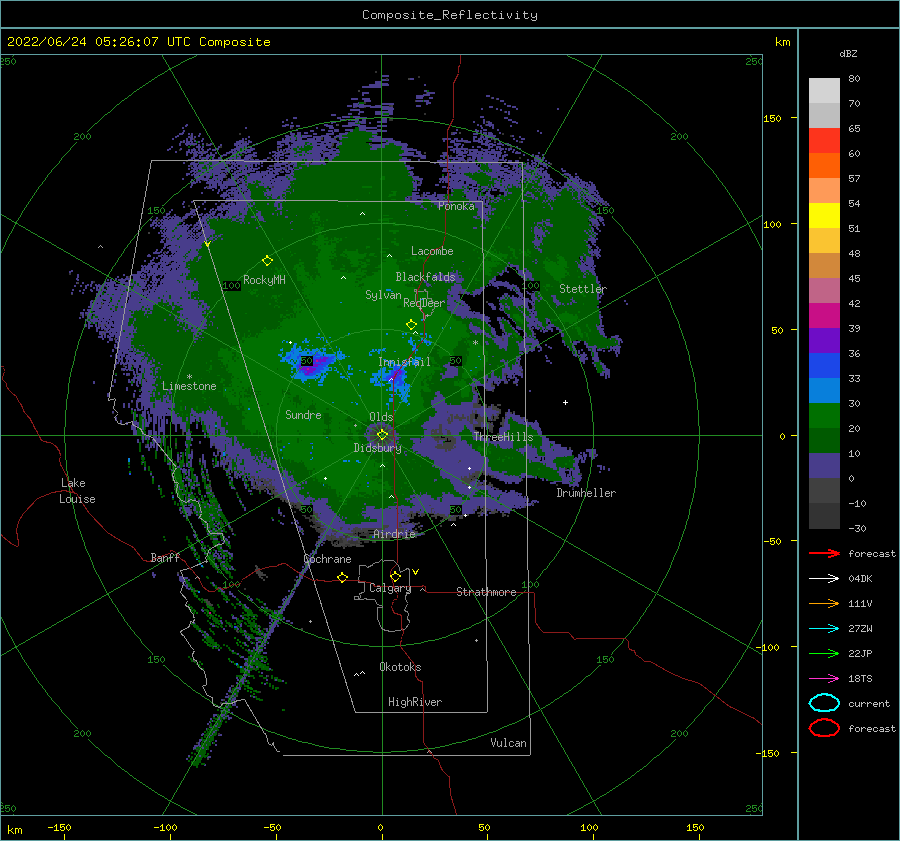Click the white plus marker east of ThreeHills
900x841 pixels.
click(565, 402)
